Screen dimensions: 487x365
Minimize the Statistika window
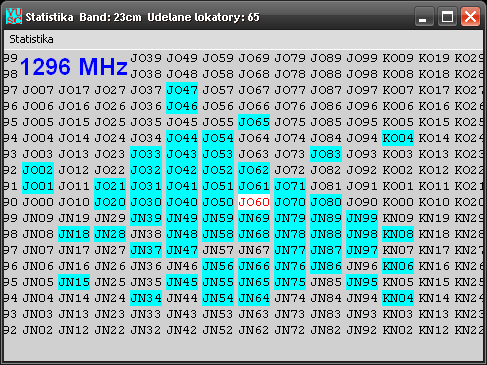[424, 16]
